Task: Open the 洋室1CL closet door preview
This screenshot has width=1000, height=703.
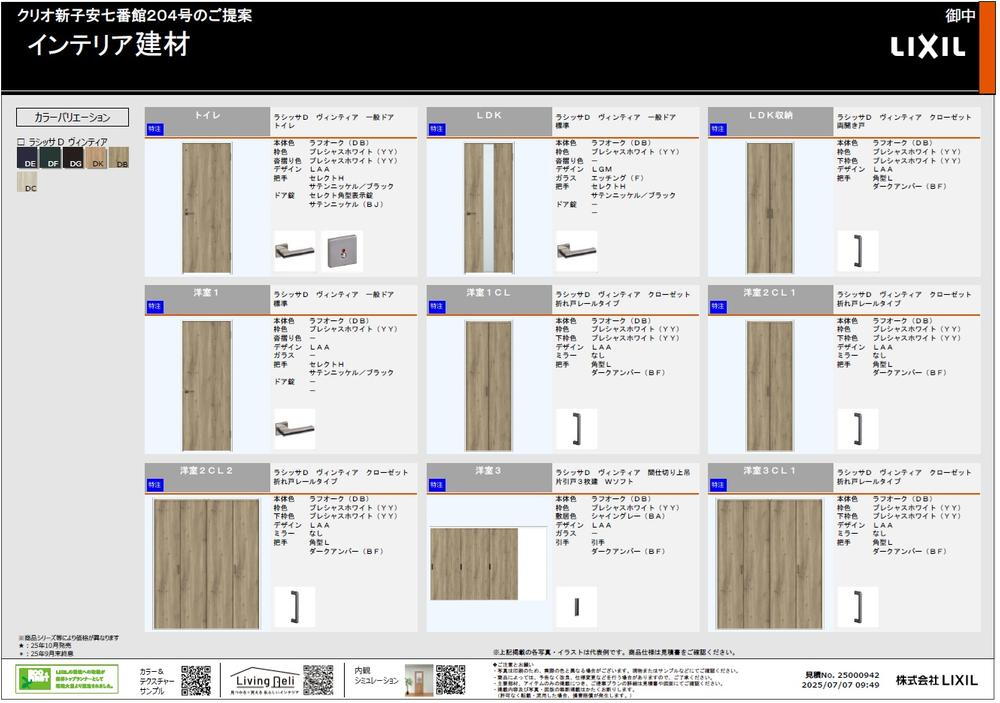Action: 489,386
